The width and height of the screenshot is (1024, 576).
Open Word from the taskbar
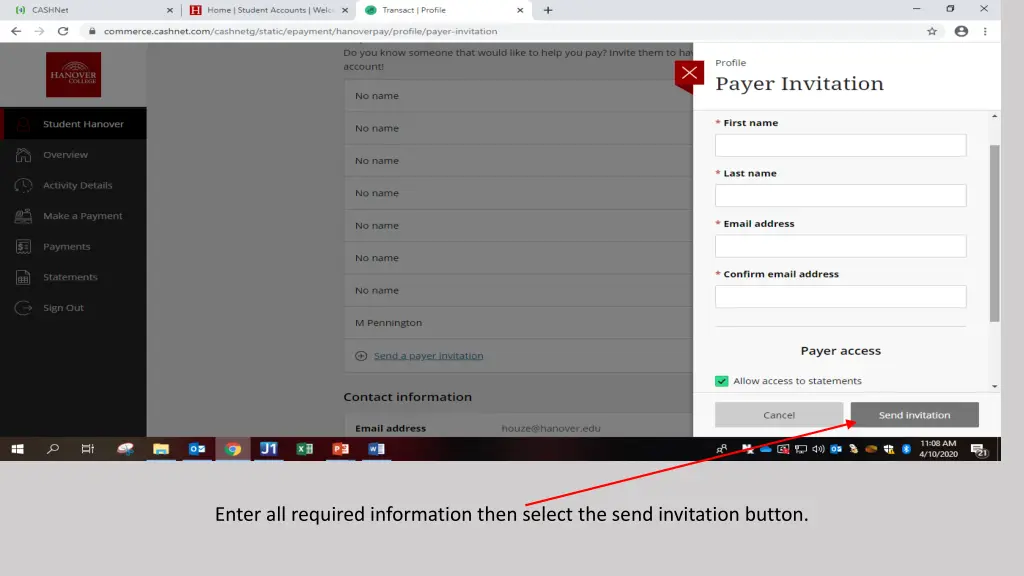(376, 449)
